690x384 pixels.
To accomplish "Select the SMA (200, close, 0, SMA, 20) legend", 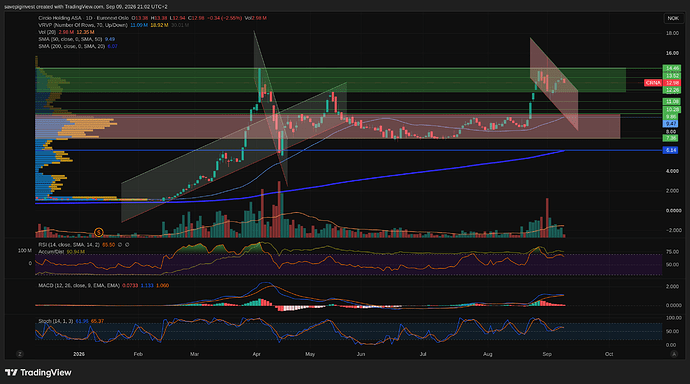I will click(71, 46).
